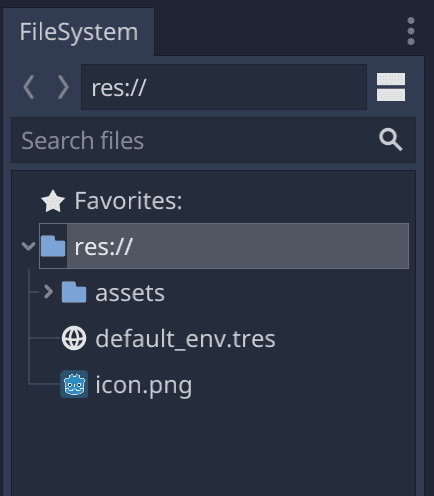Go back to previous folder

coord(29,87)
